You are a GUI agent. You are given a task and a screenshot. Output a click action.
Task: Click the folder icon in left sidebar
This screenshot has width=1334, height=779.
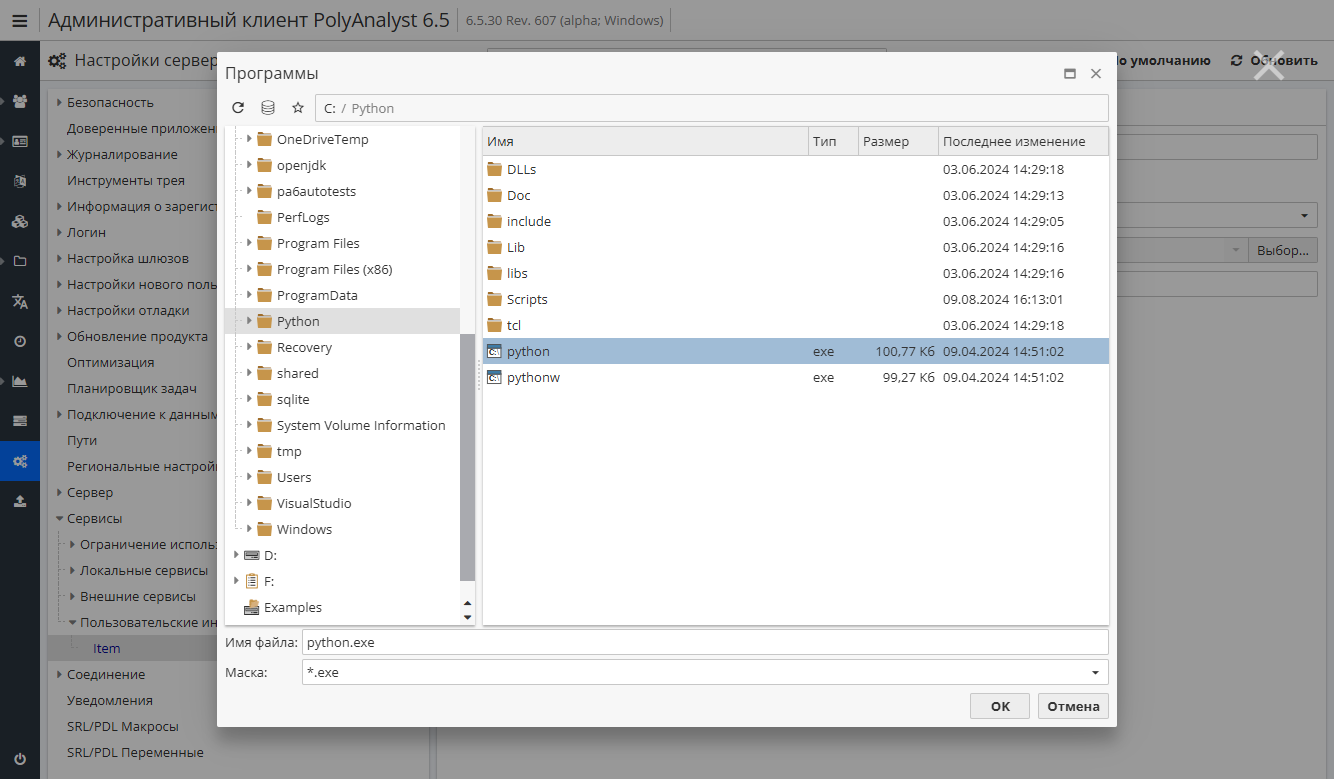pos(20,262)
